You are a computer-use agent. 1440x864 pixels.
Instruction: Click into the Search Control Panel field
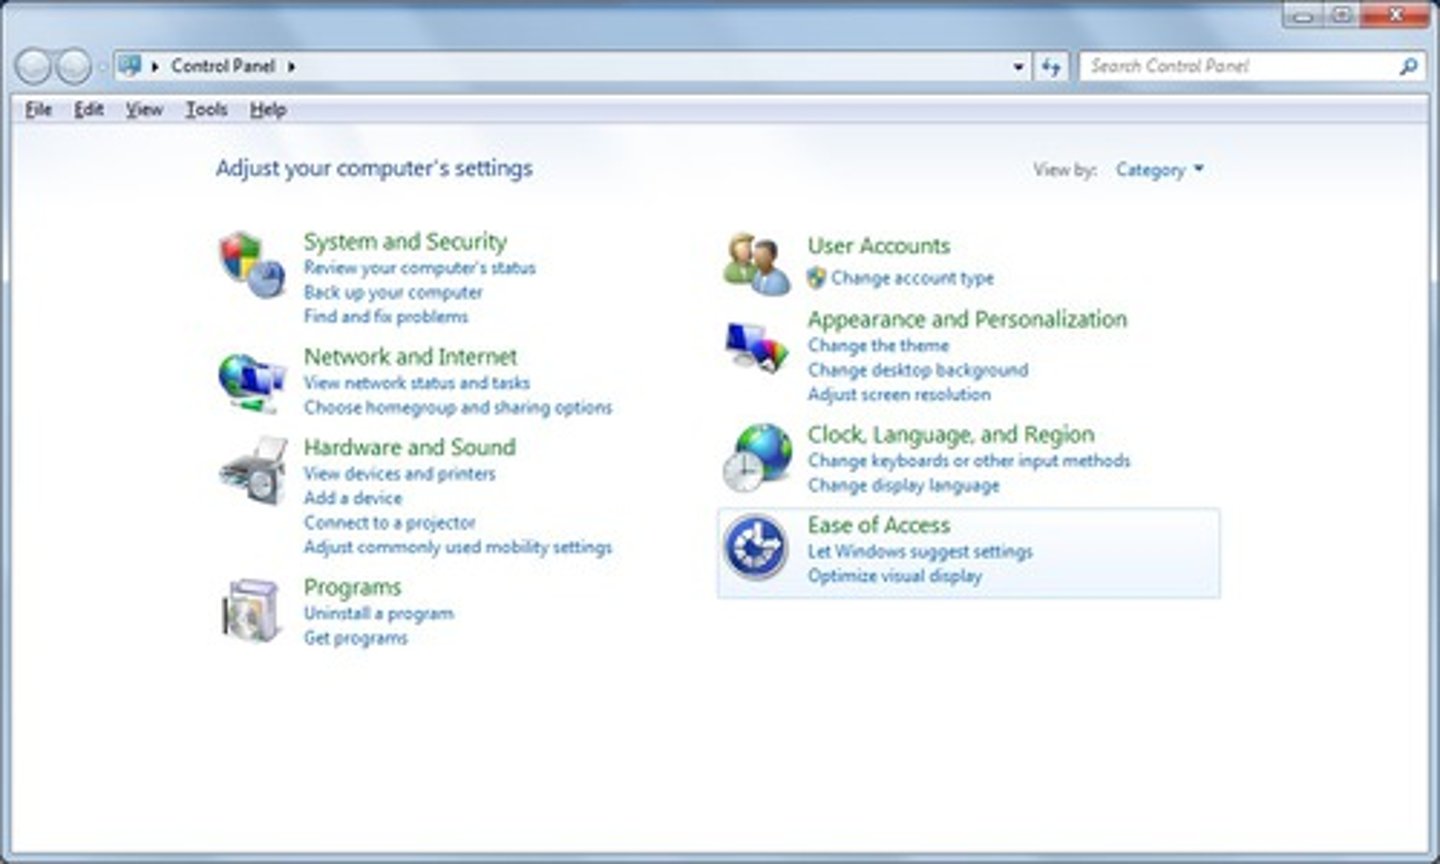[x=1238, y=67]
